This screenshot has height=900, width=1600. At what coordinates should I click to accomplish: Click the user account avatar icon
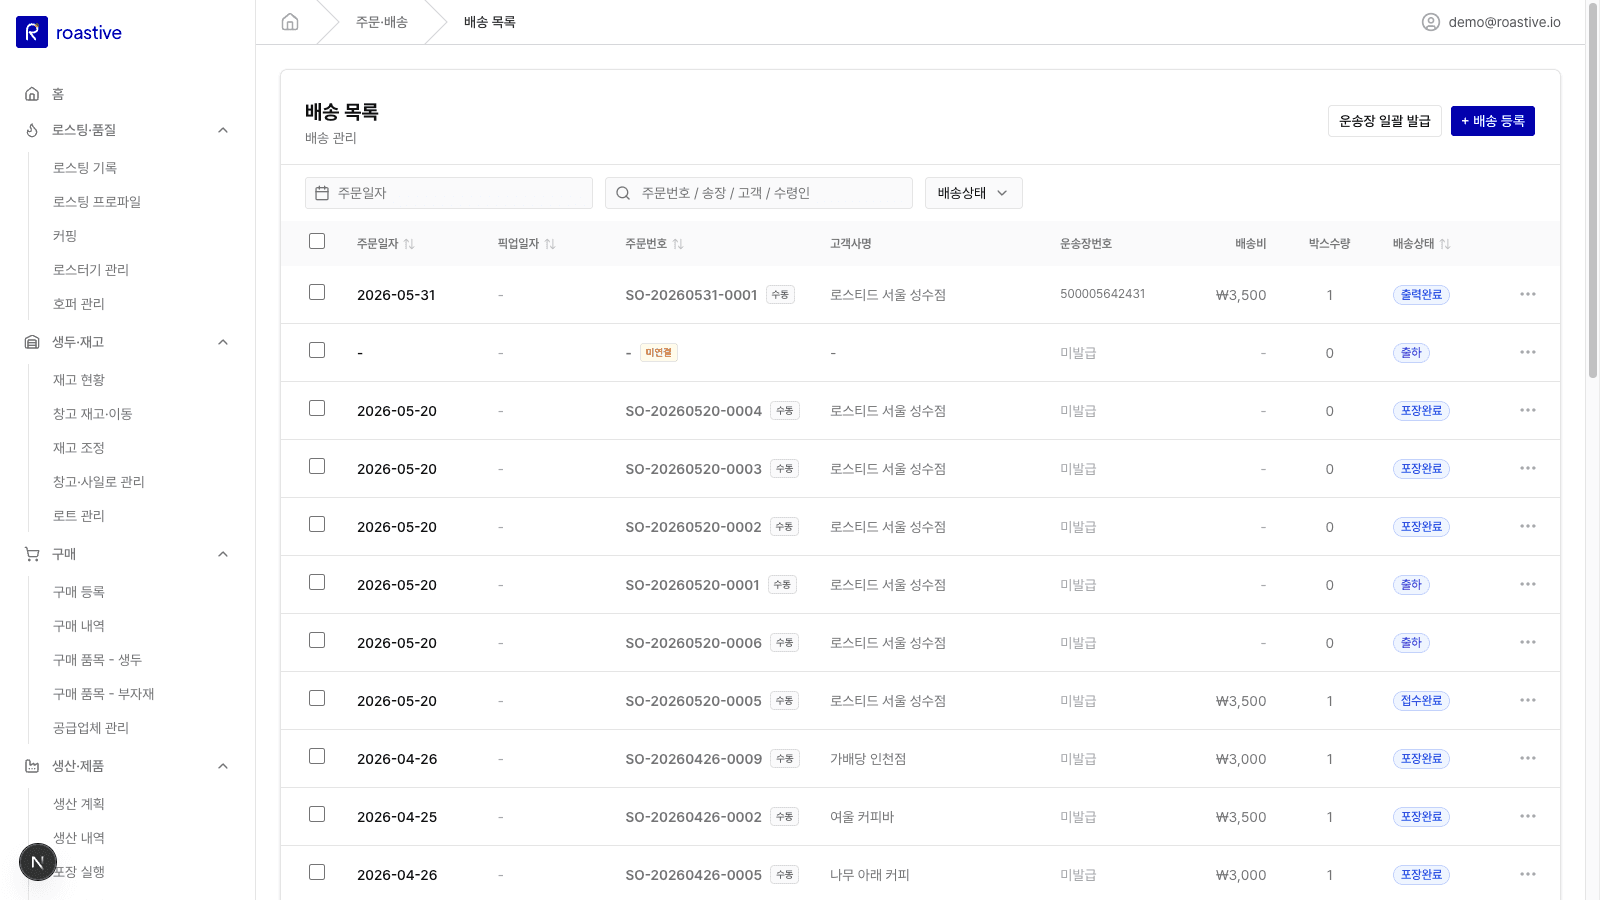1431,22
